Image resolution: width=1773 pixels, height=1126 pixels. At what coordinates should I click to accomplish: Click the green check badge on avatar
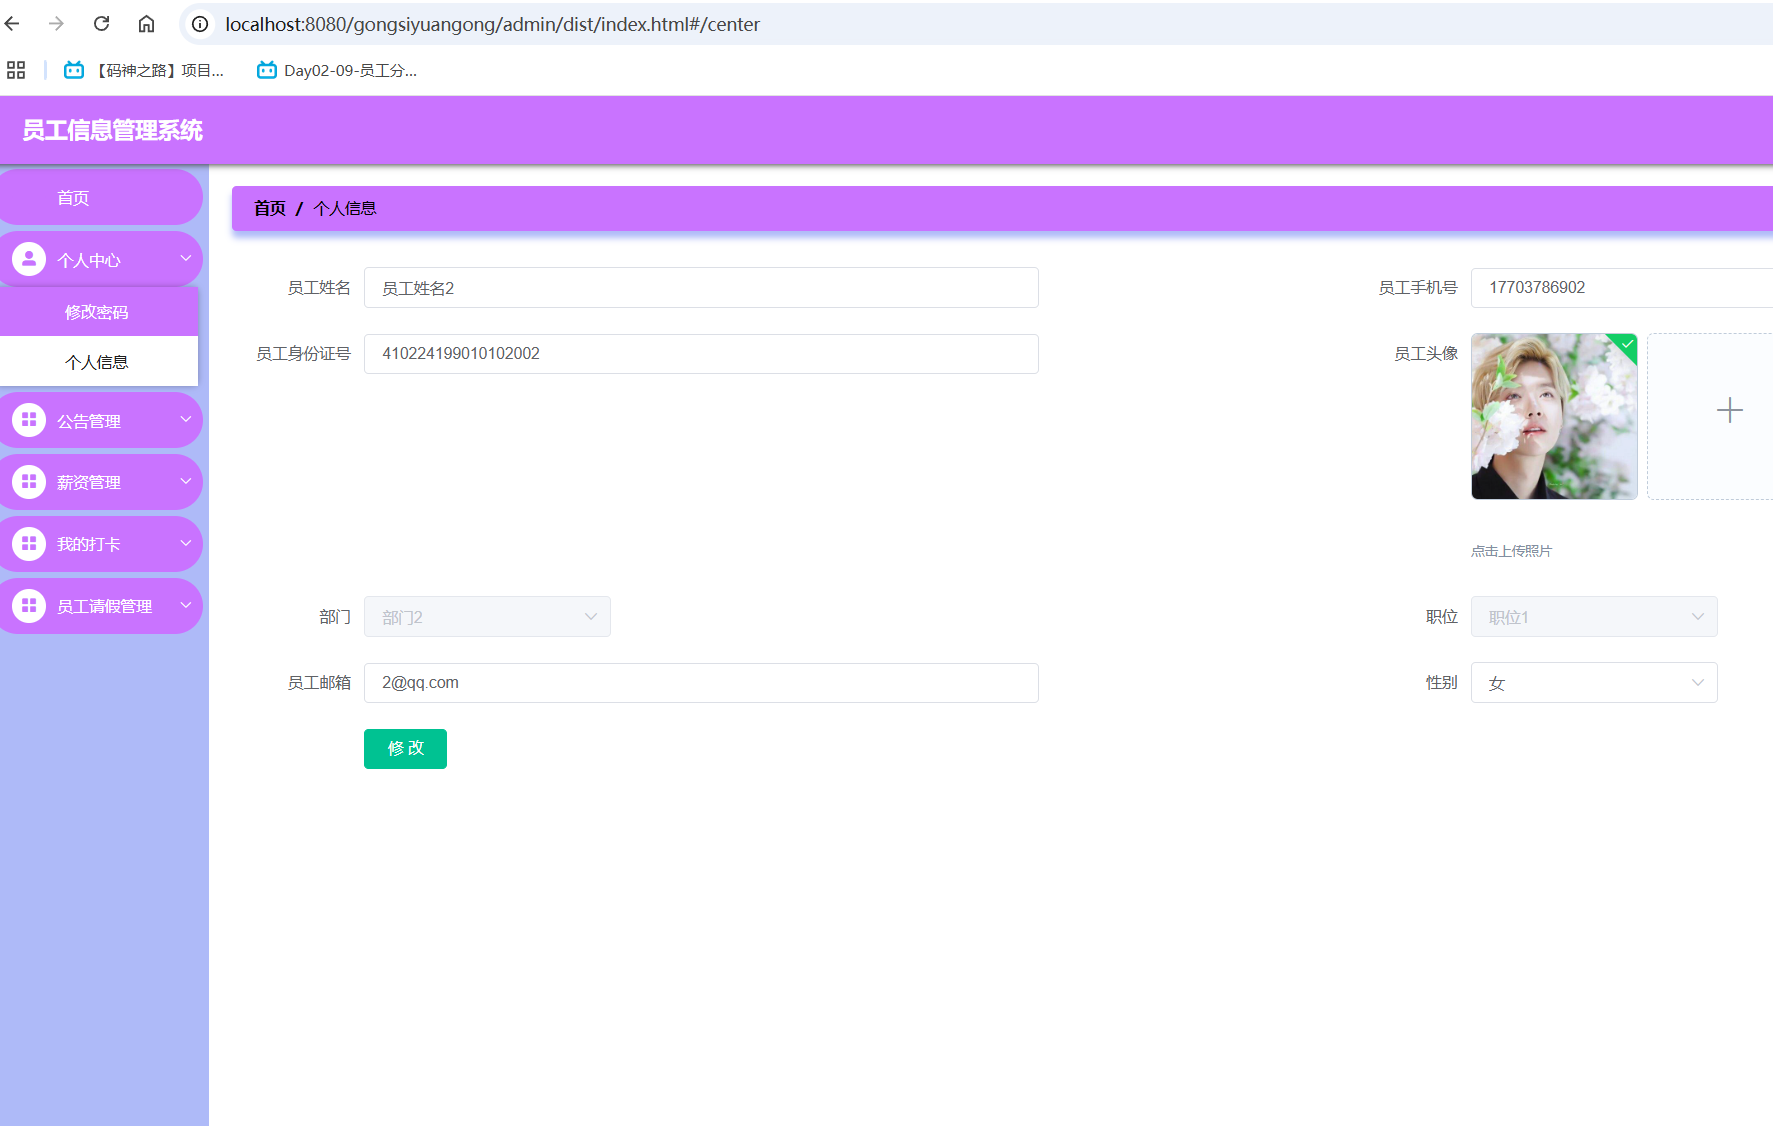click(1627, 344)
